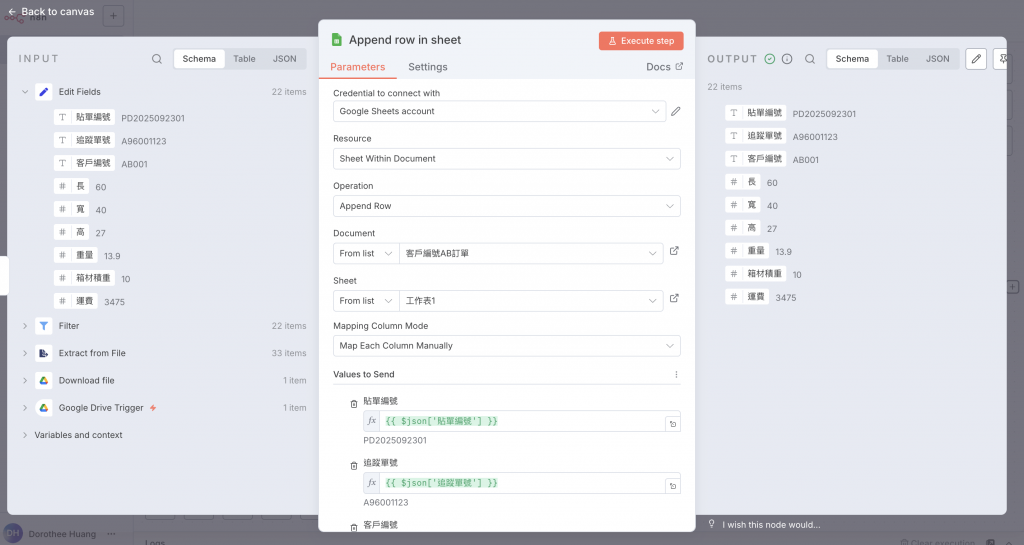Click the Back to canvas link
1024x545 pixels.
tap(51, 12)
